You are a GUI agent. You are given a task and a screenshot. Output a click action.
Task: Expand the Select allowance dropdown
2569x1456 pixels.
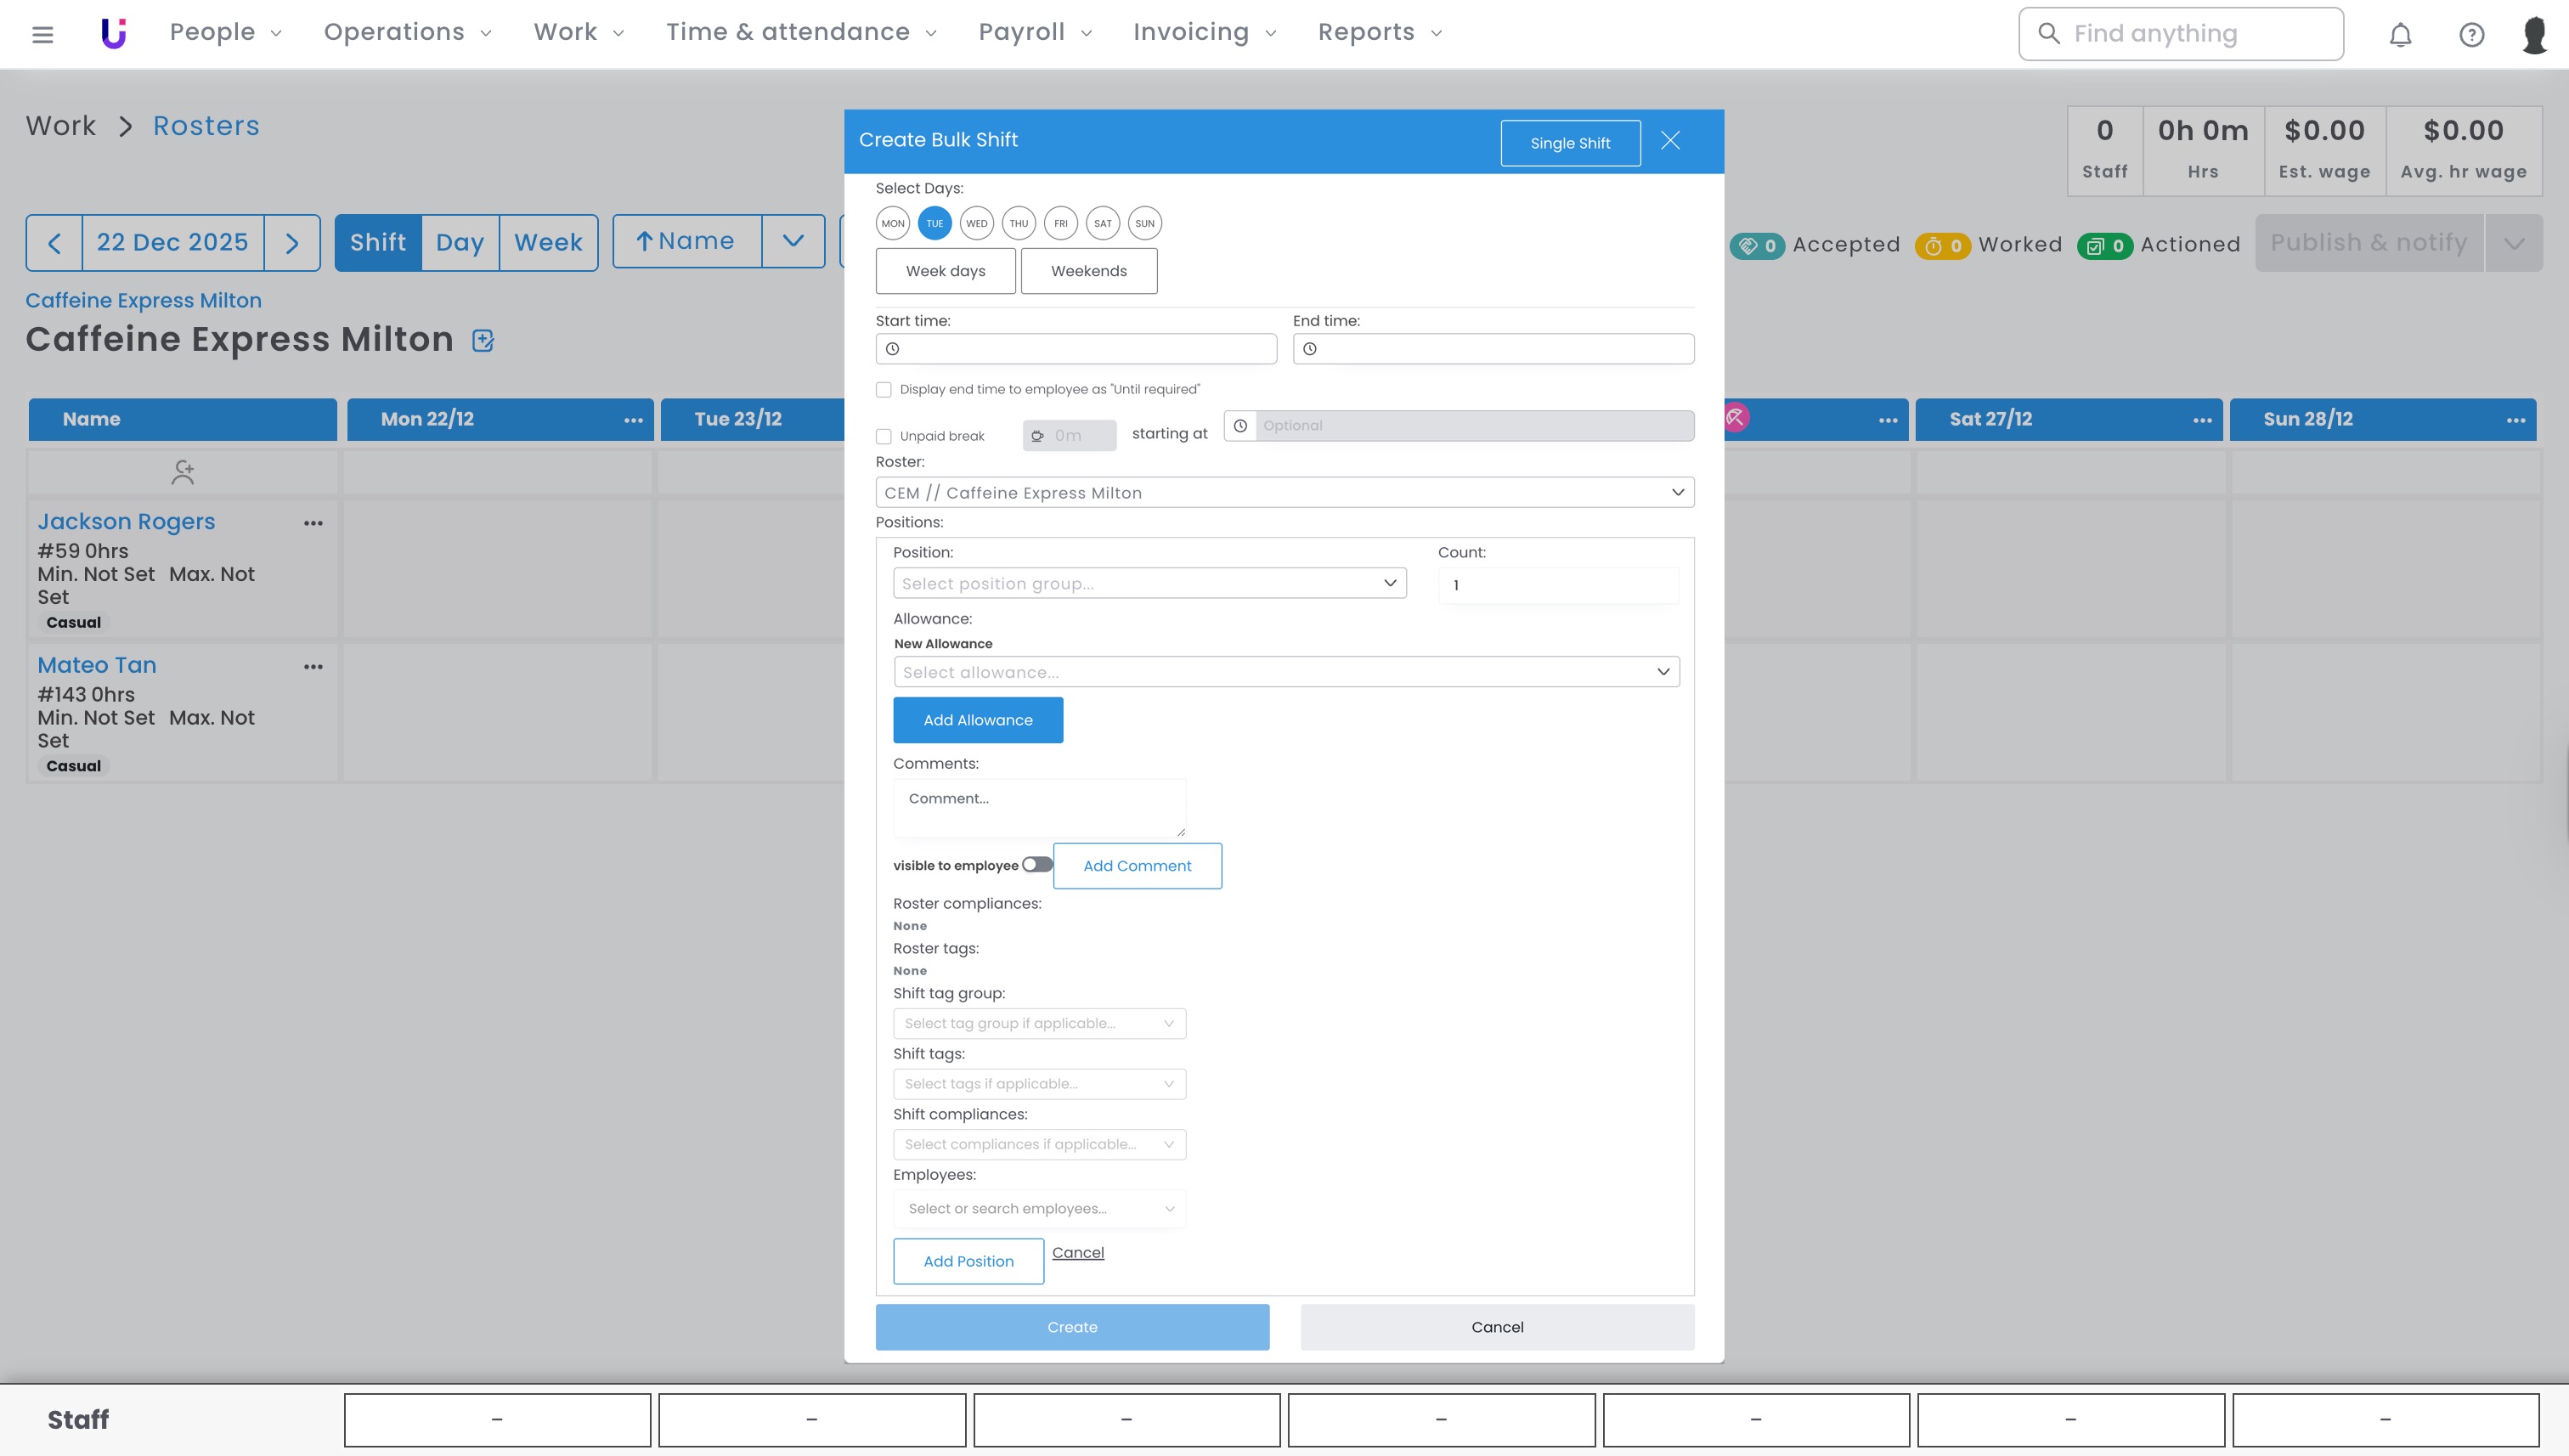(x=1285, y=672)
